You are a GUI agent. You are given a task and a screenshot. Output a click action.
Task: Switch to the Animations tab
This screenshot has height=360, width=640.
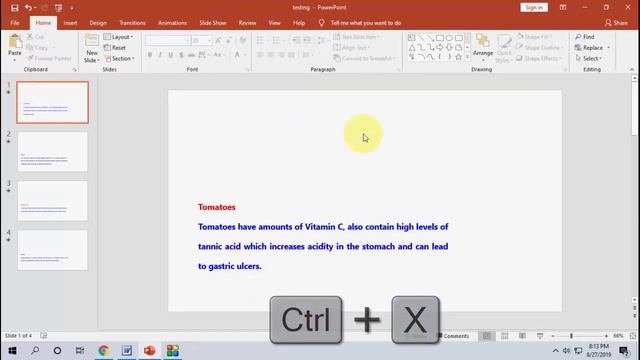[173, 23]
